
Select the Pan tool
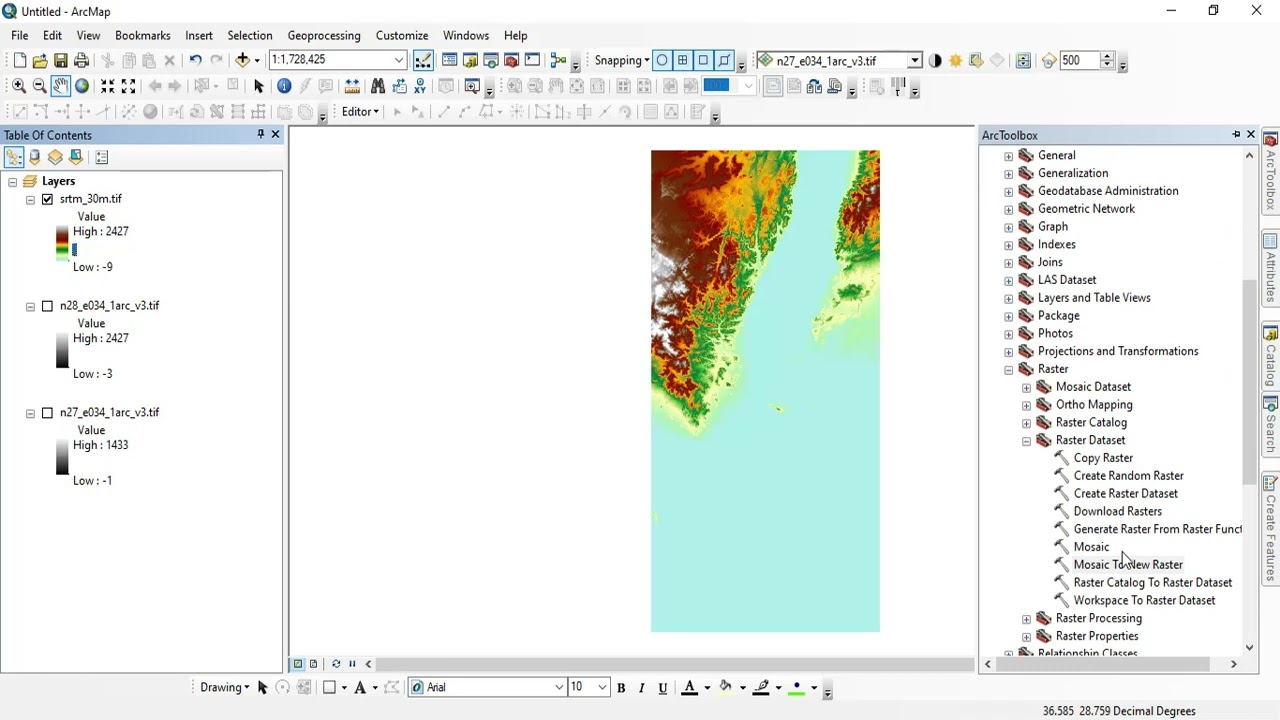pos(61,86)
